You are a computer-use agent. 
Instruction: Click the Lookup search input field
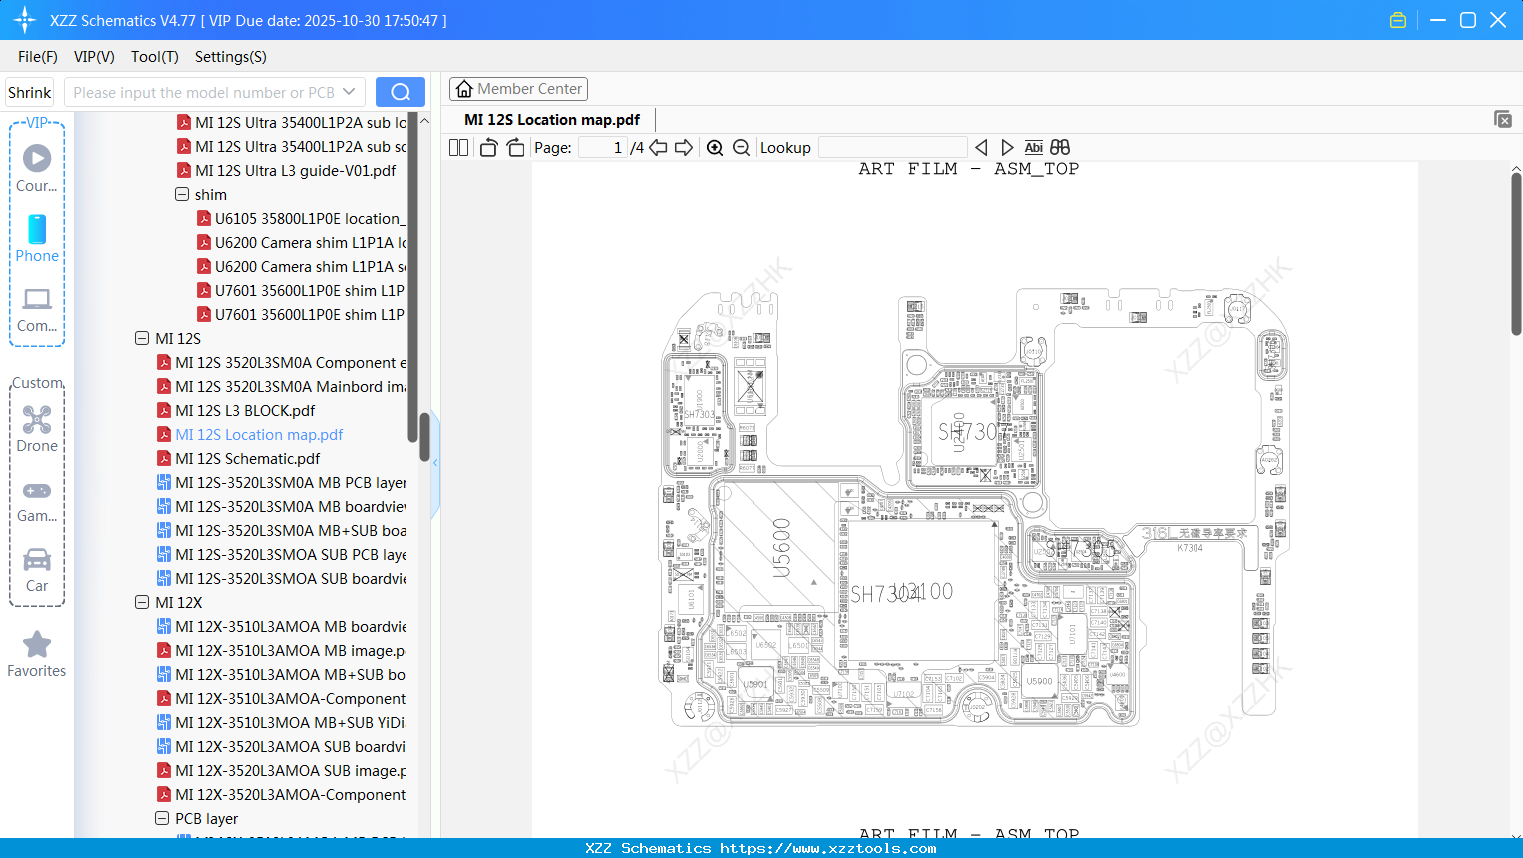click(891, 147)
